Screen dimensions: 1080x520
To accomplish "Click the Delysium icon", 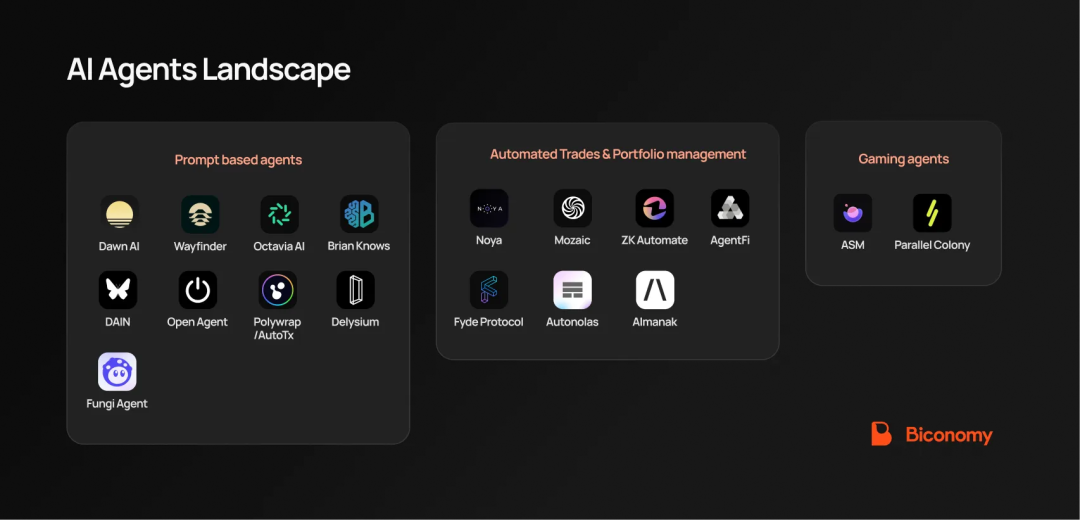I will (355, 290).
